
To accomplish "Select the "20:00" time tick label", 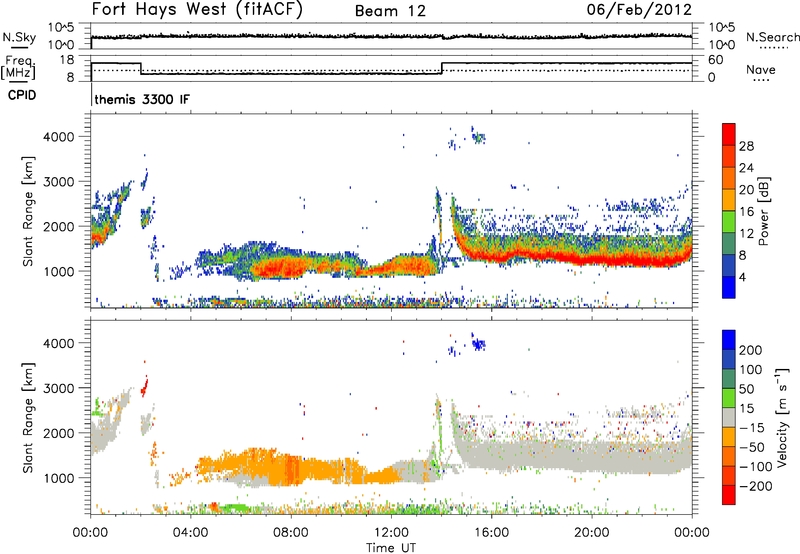I will 591,533.
